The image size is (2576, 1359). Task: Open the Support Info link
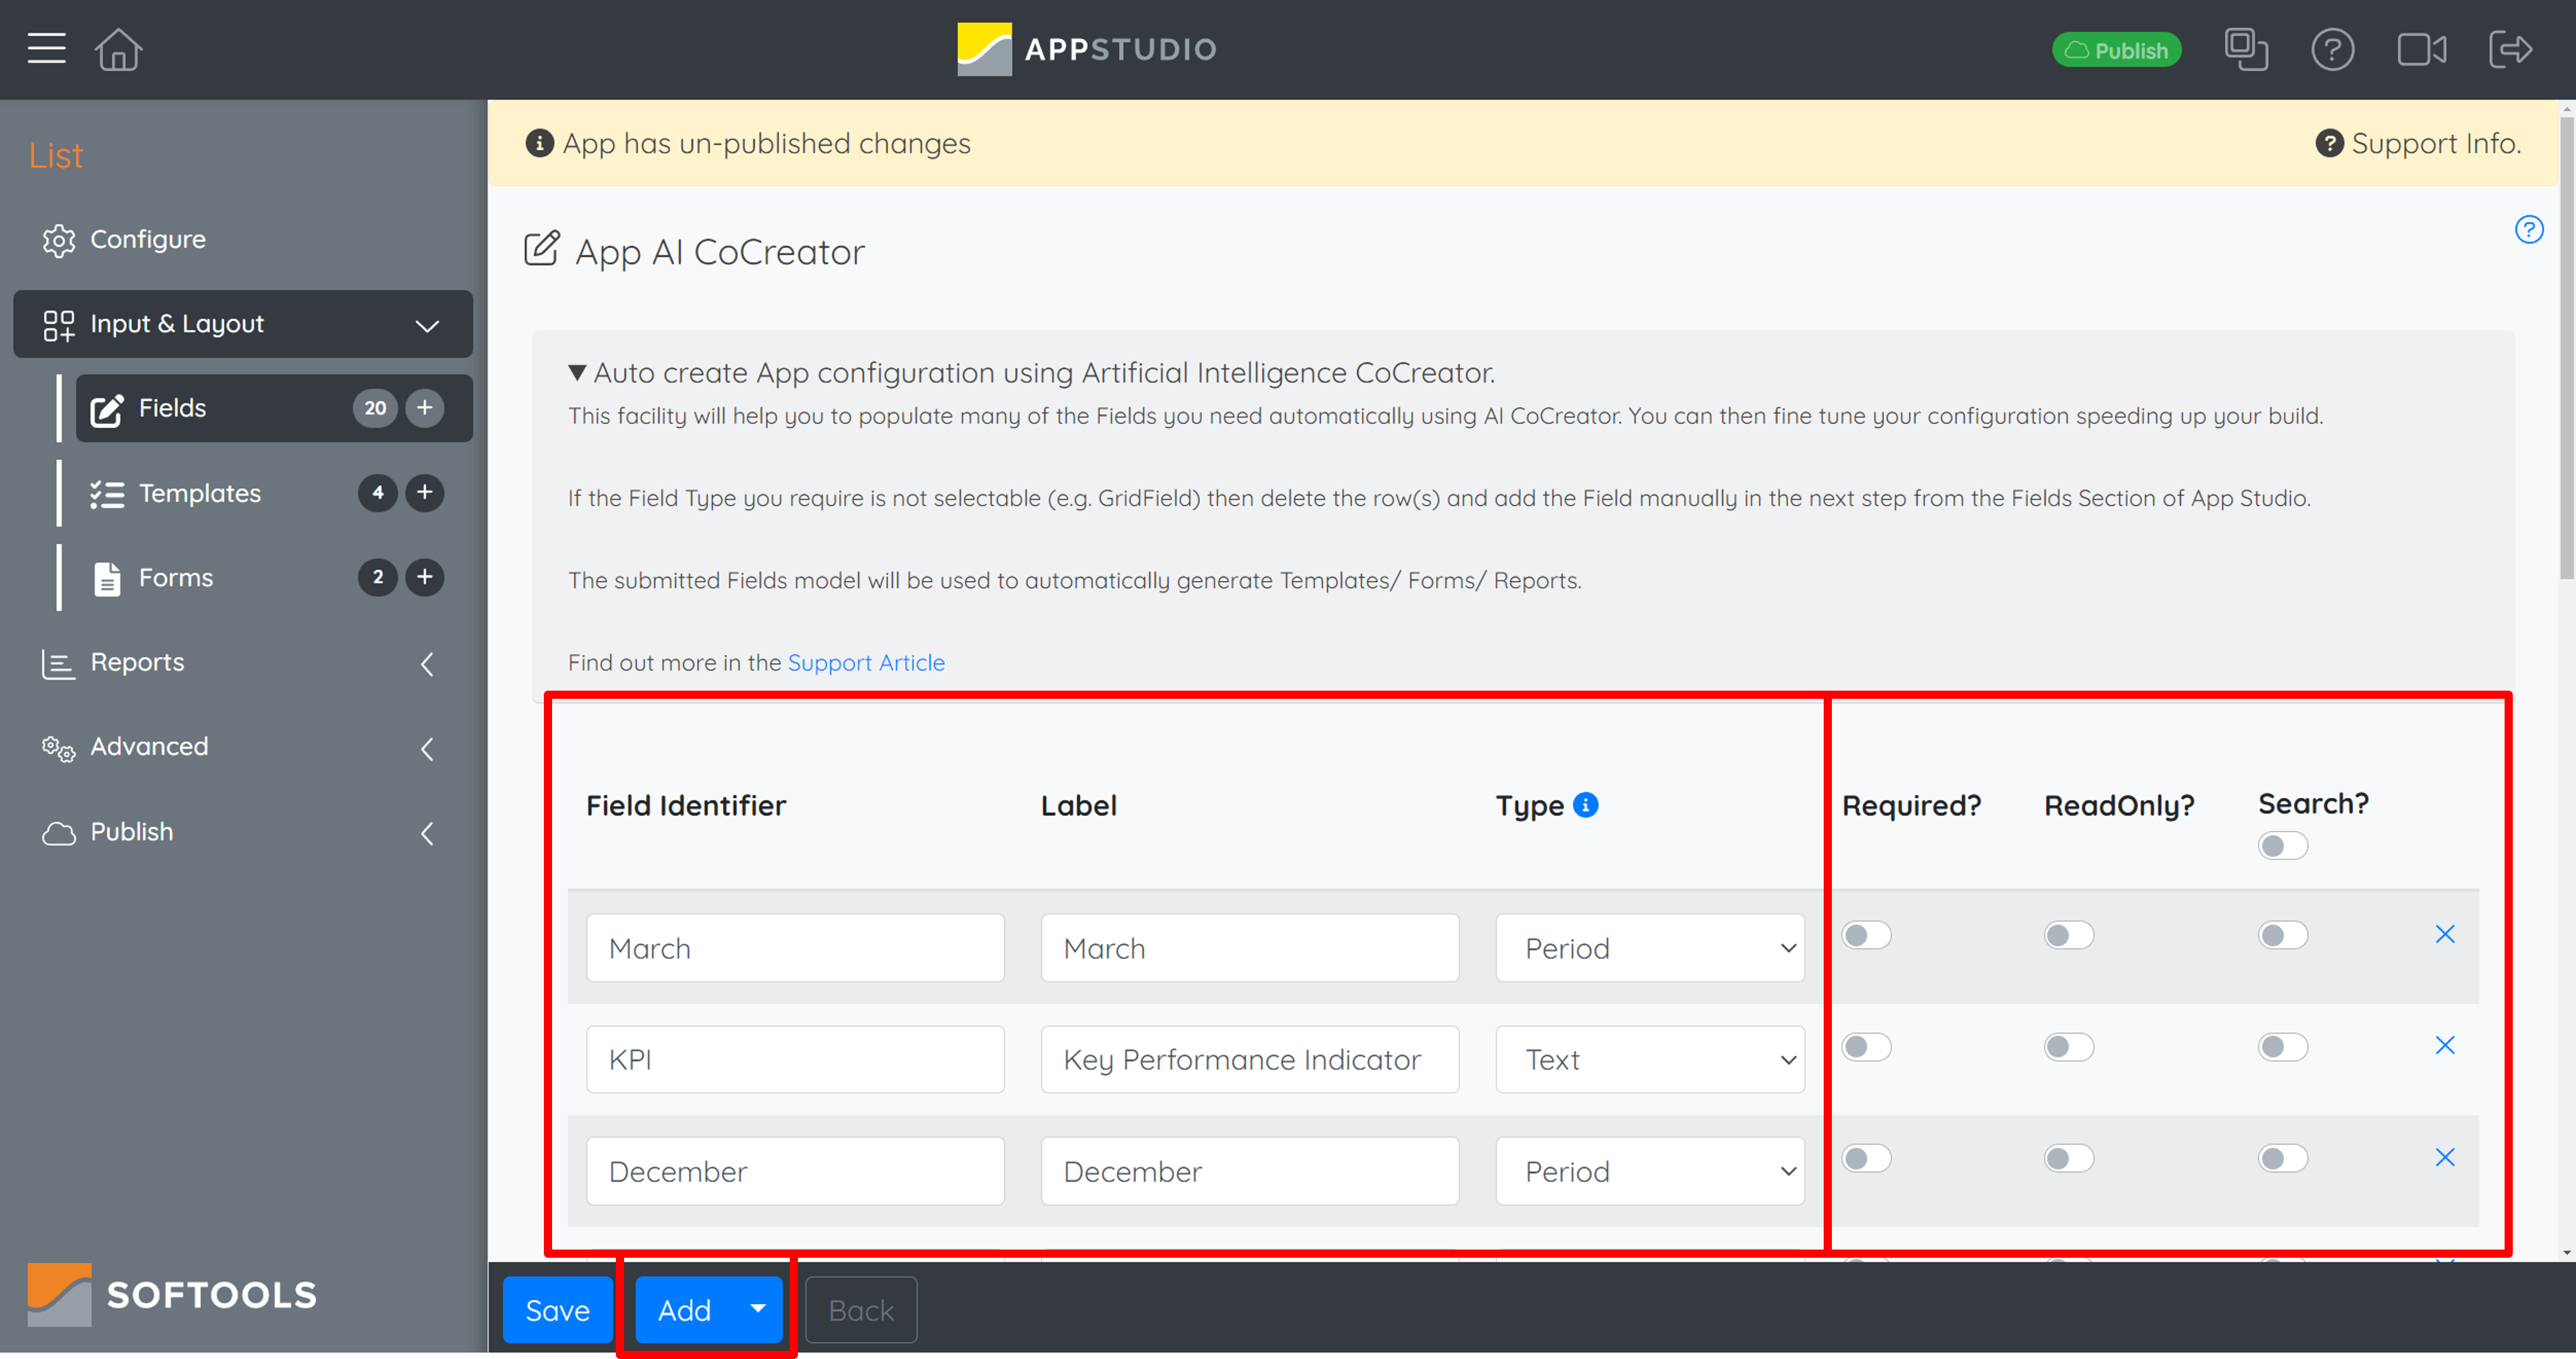pos(2418,143)
